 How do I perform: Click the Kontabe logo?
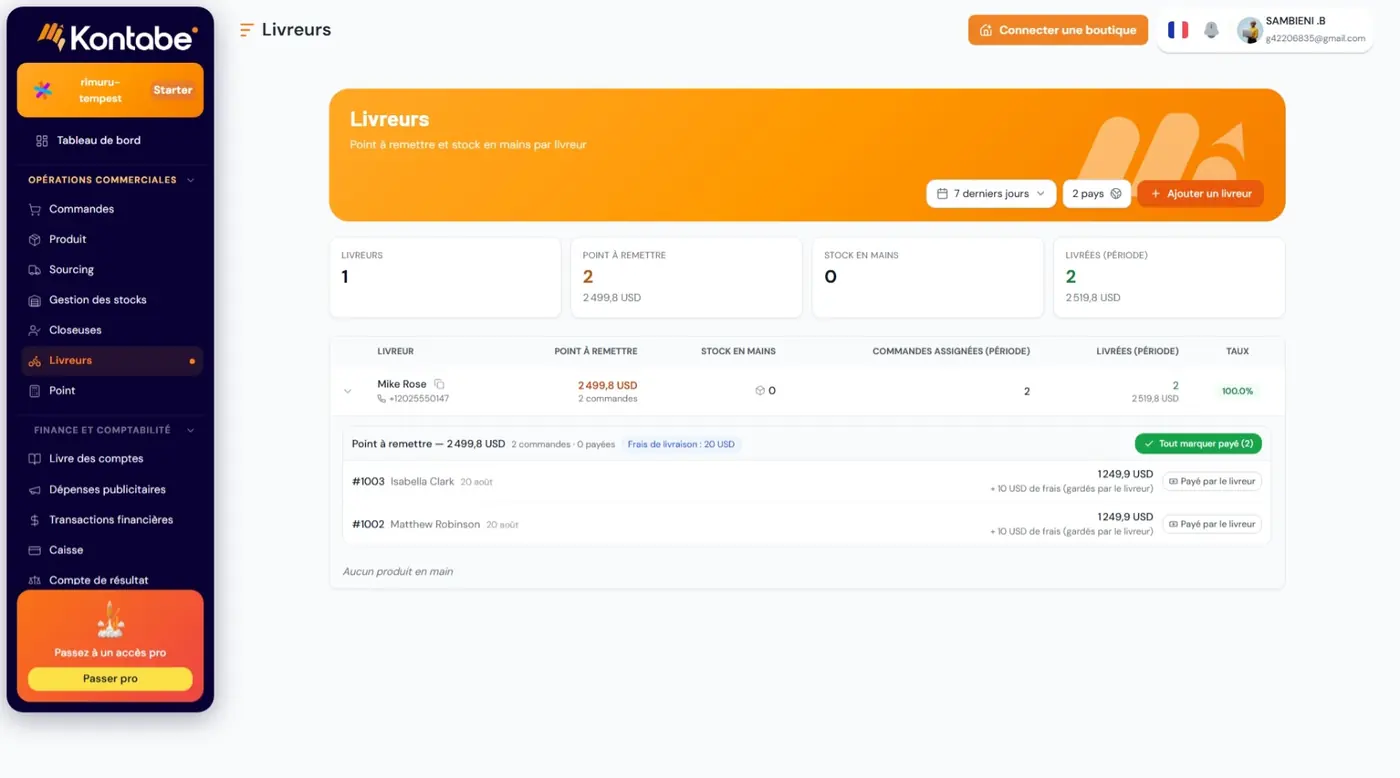click(x=117, y=37)
